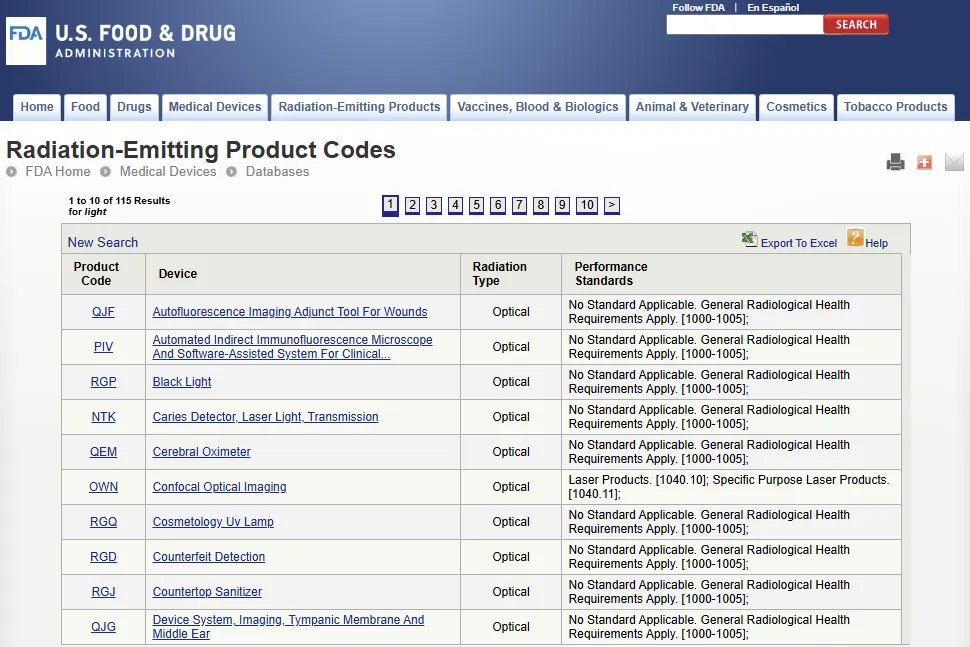Viewport: 970px width, 647px height.
Task: Jump to results page 5
Action: [477, 205]
